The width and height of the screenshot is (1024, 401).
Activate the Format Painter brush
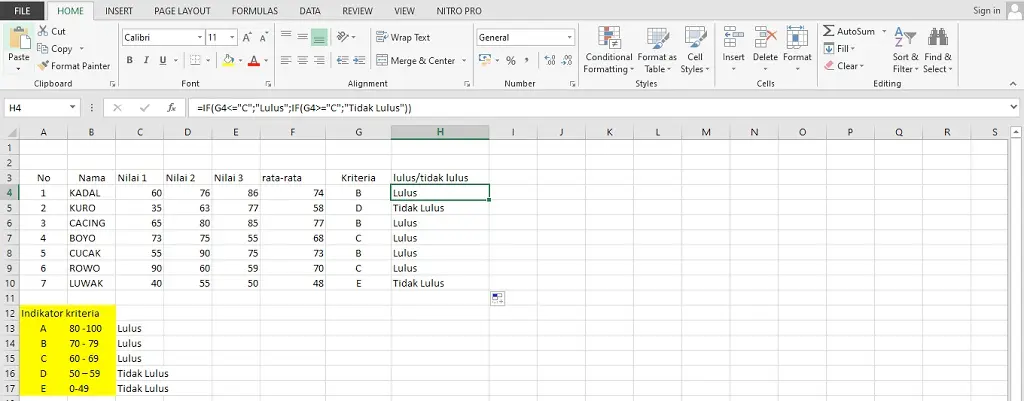pyautogui.click(x=43, y=66)
